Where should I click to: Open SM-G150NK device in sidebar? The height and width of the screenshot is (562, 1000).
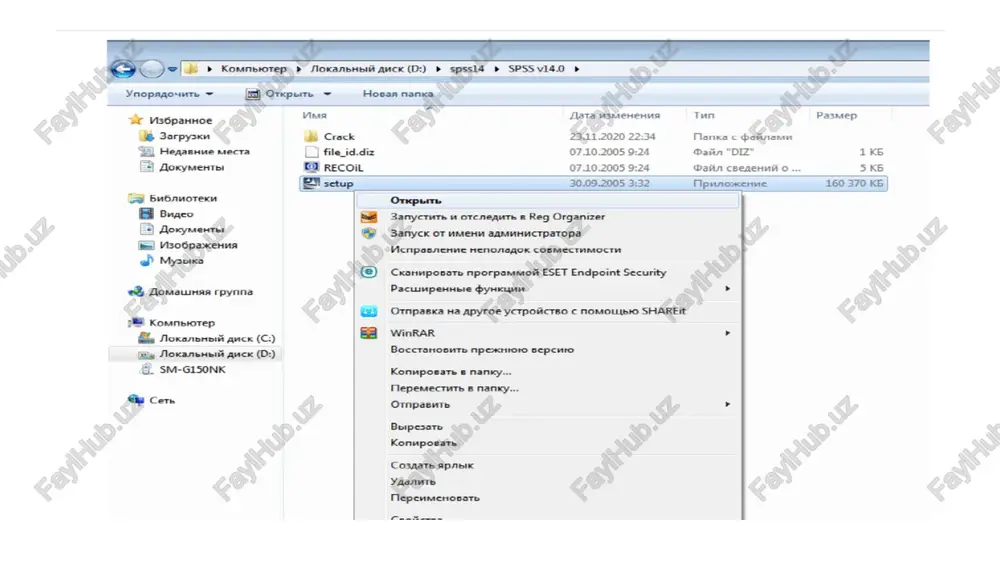point(193,369)
